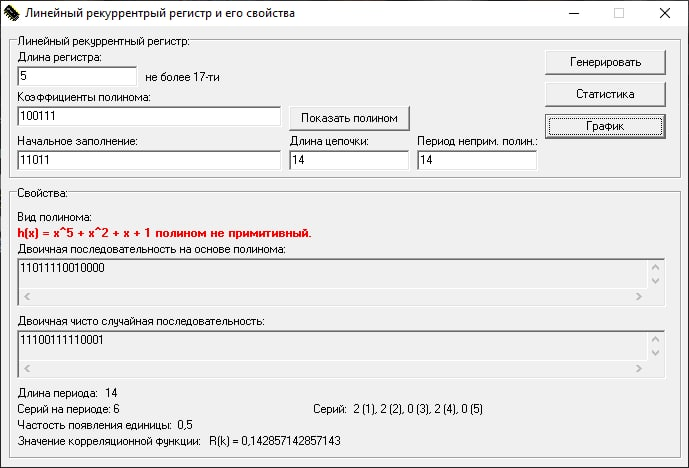Click the down arrow of the random sequence scrollbar

click(x=655, y=353)
